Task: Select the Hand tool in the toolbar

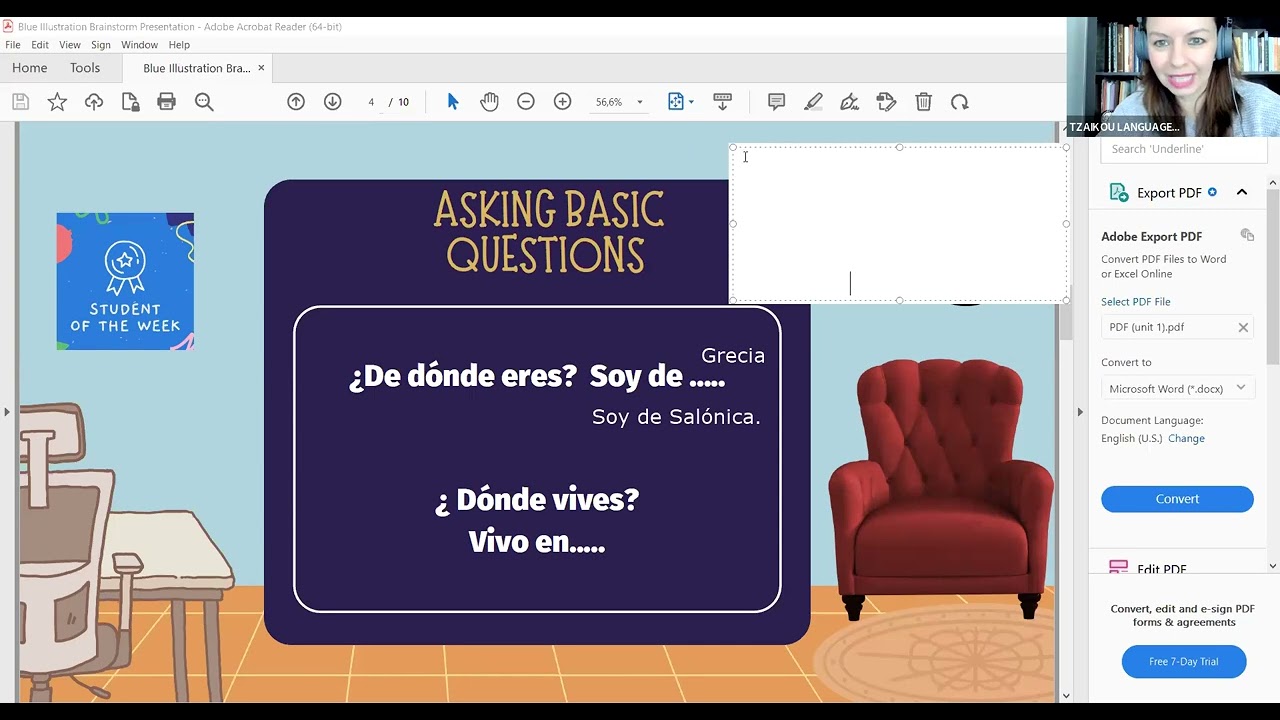Action: pos(489,101)
